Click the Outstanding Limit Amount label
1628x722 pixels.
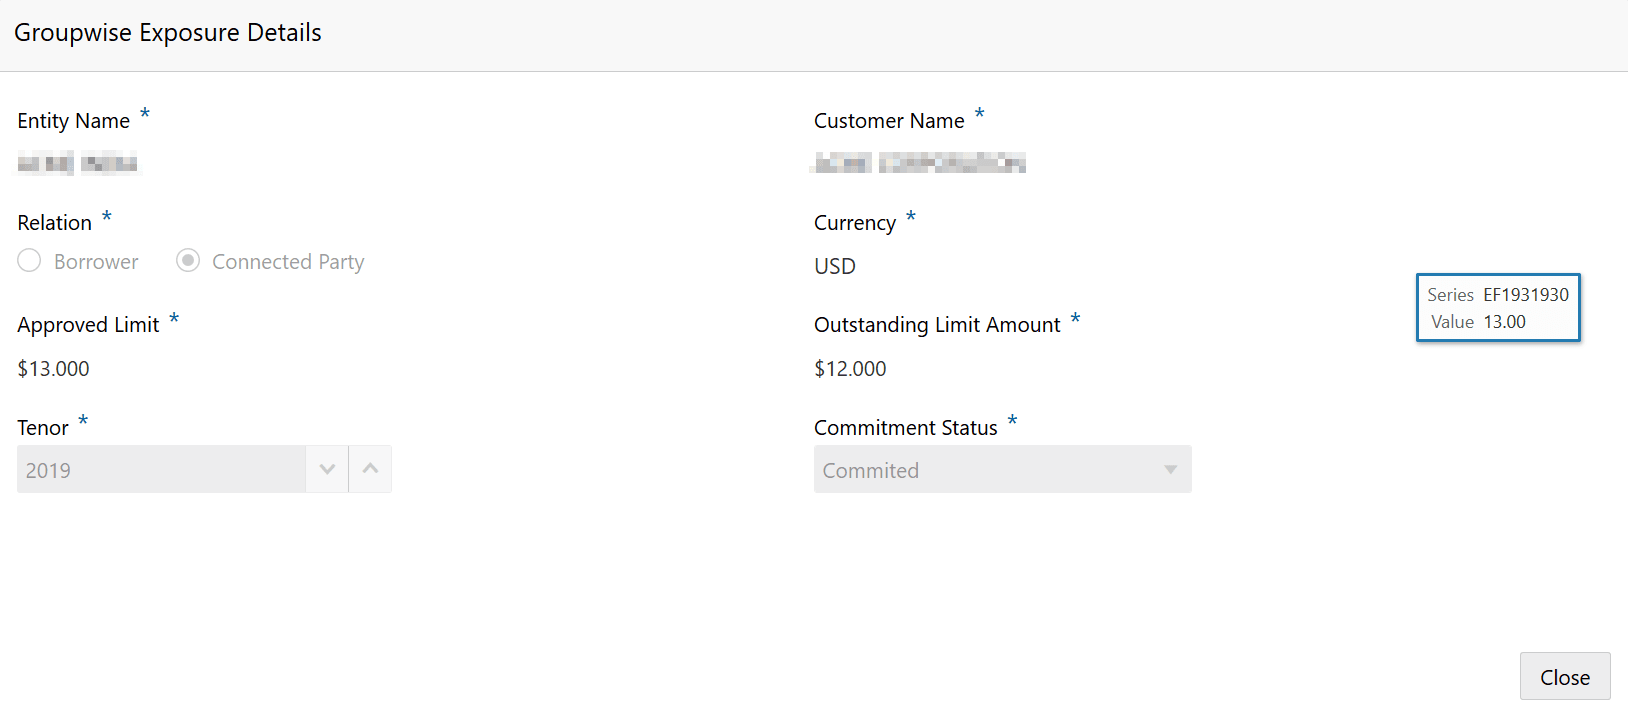[x=937, y=325]
